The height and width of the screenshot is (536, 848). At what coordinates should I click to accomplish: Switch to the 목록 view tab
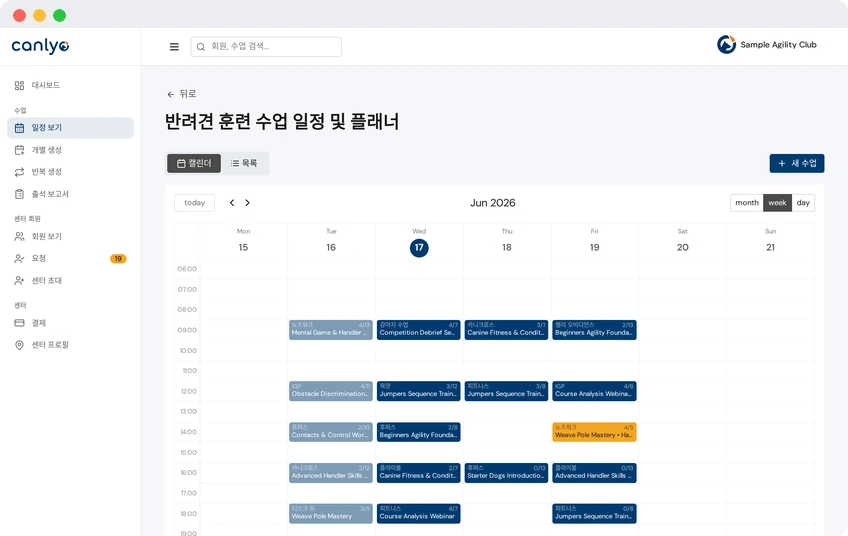click(244, 163)
